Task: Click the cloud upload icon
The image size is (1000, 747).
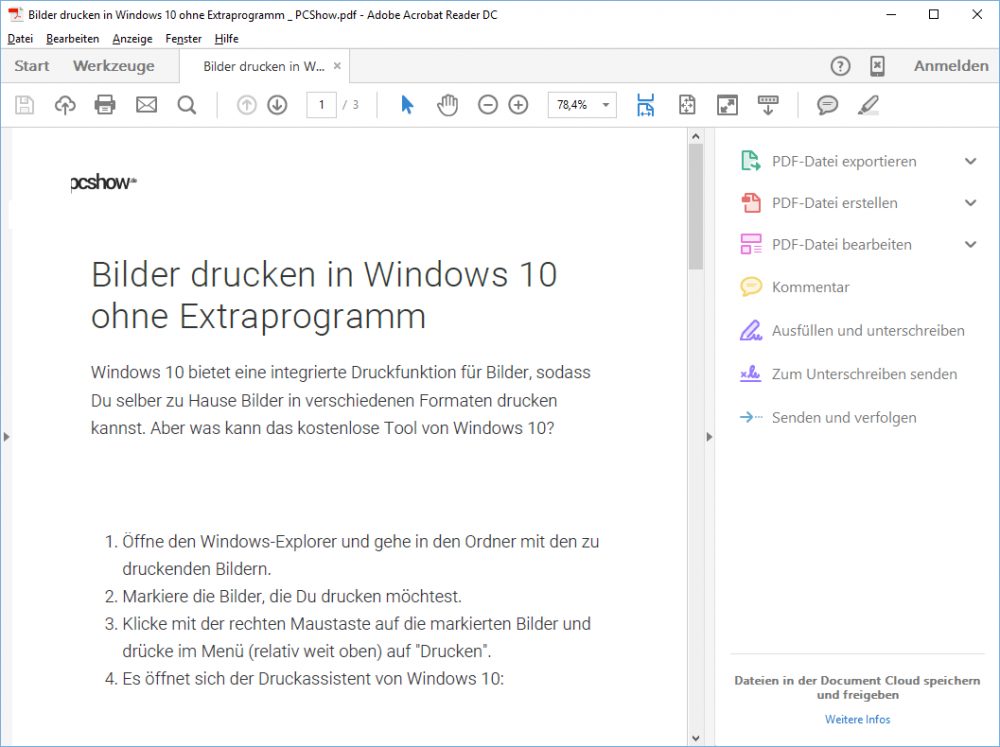Action: click(65, 105)
